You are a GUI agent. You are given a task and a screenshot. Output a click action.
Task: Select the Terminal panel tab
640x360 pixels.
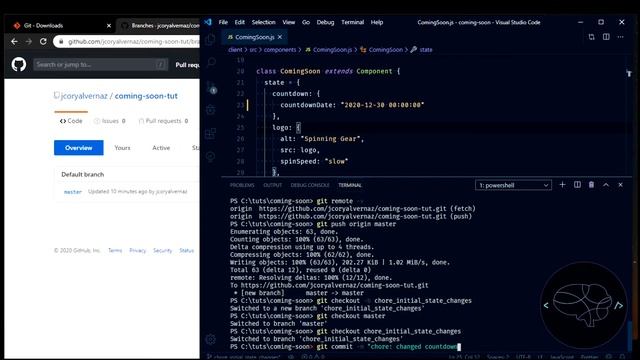coord(350,185)
